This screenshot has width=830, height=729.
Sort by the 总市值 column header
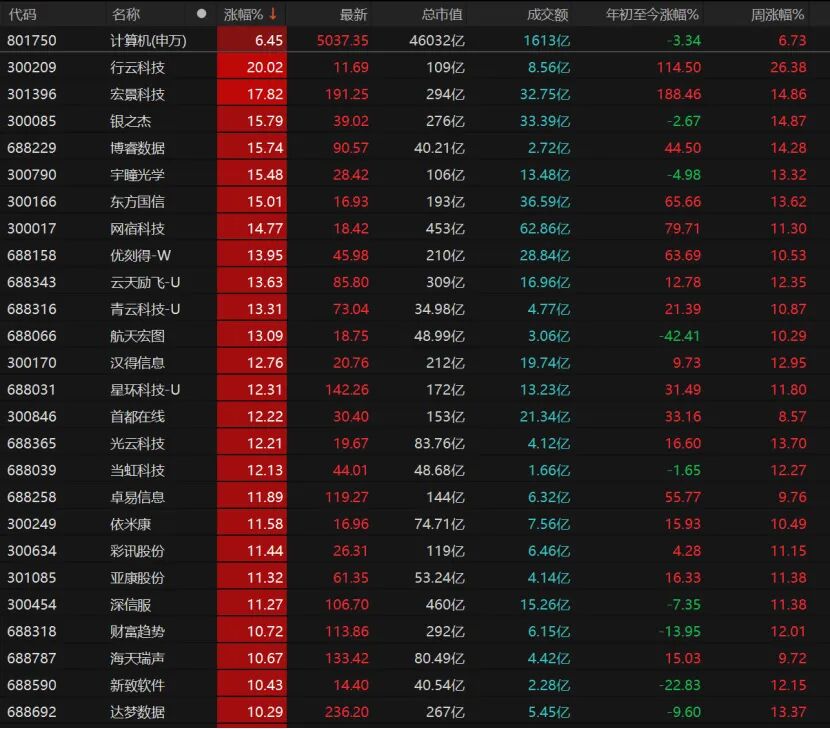(442, 14)
